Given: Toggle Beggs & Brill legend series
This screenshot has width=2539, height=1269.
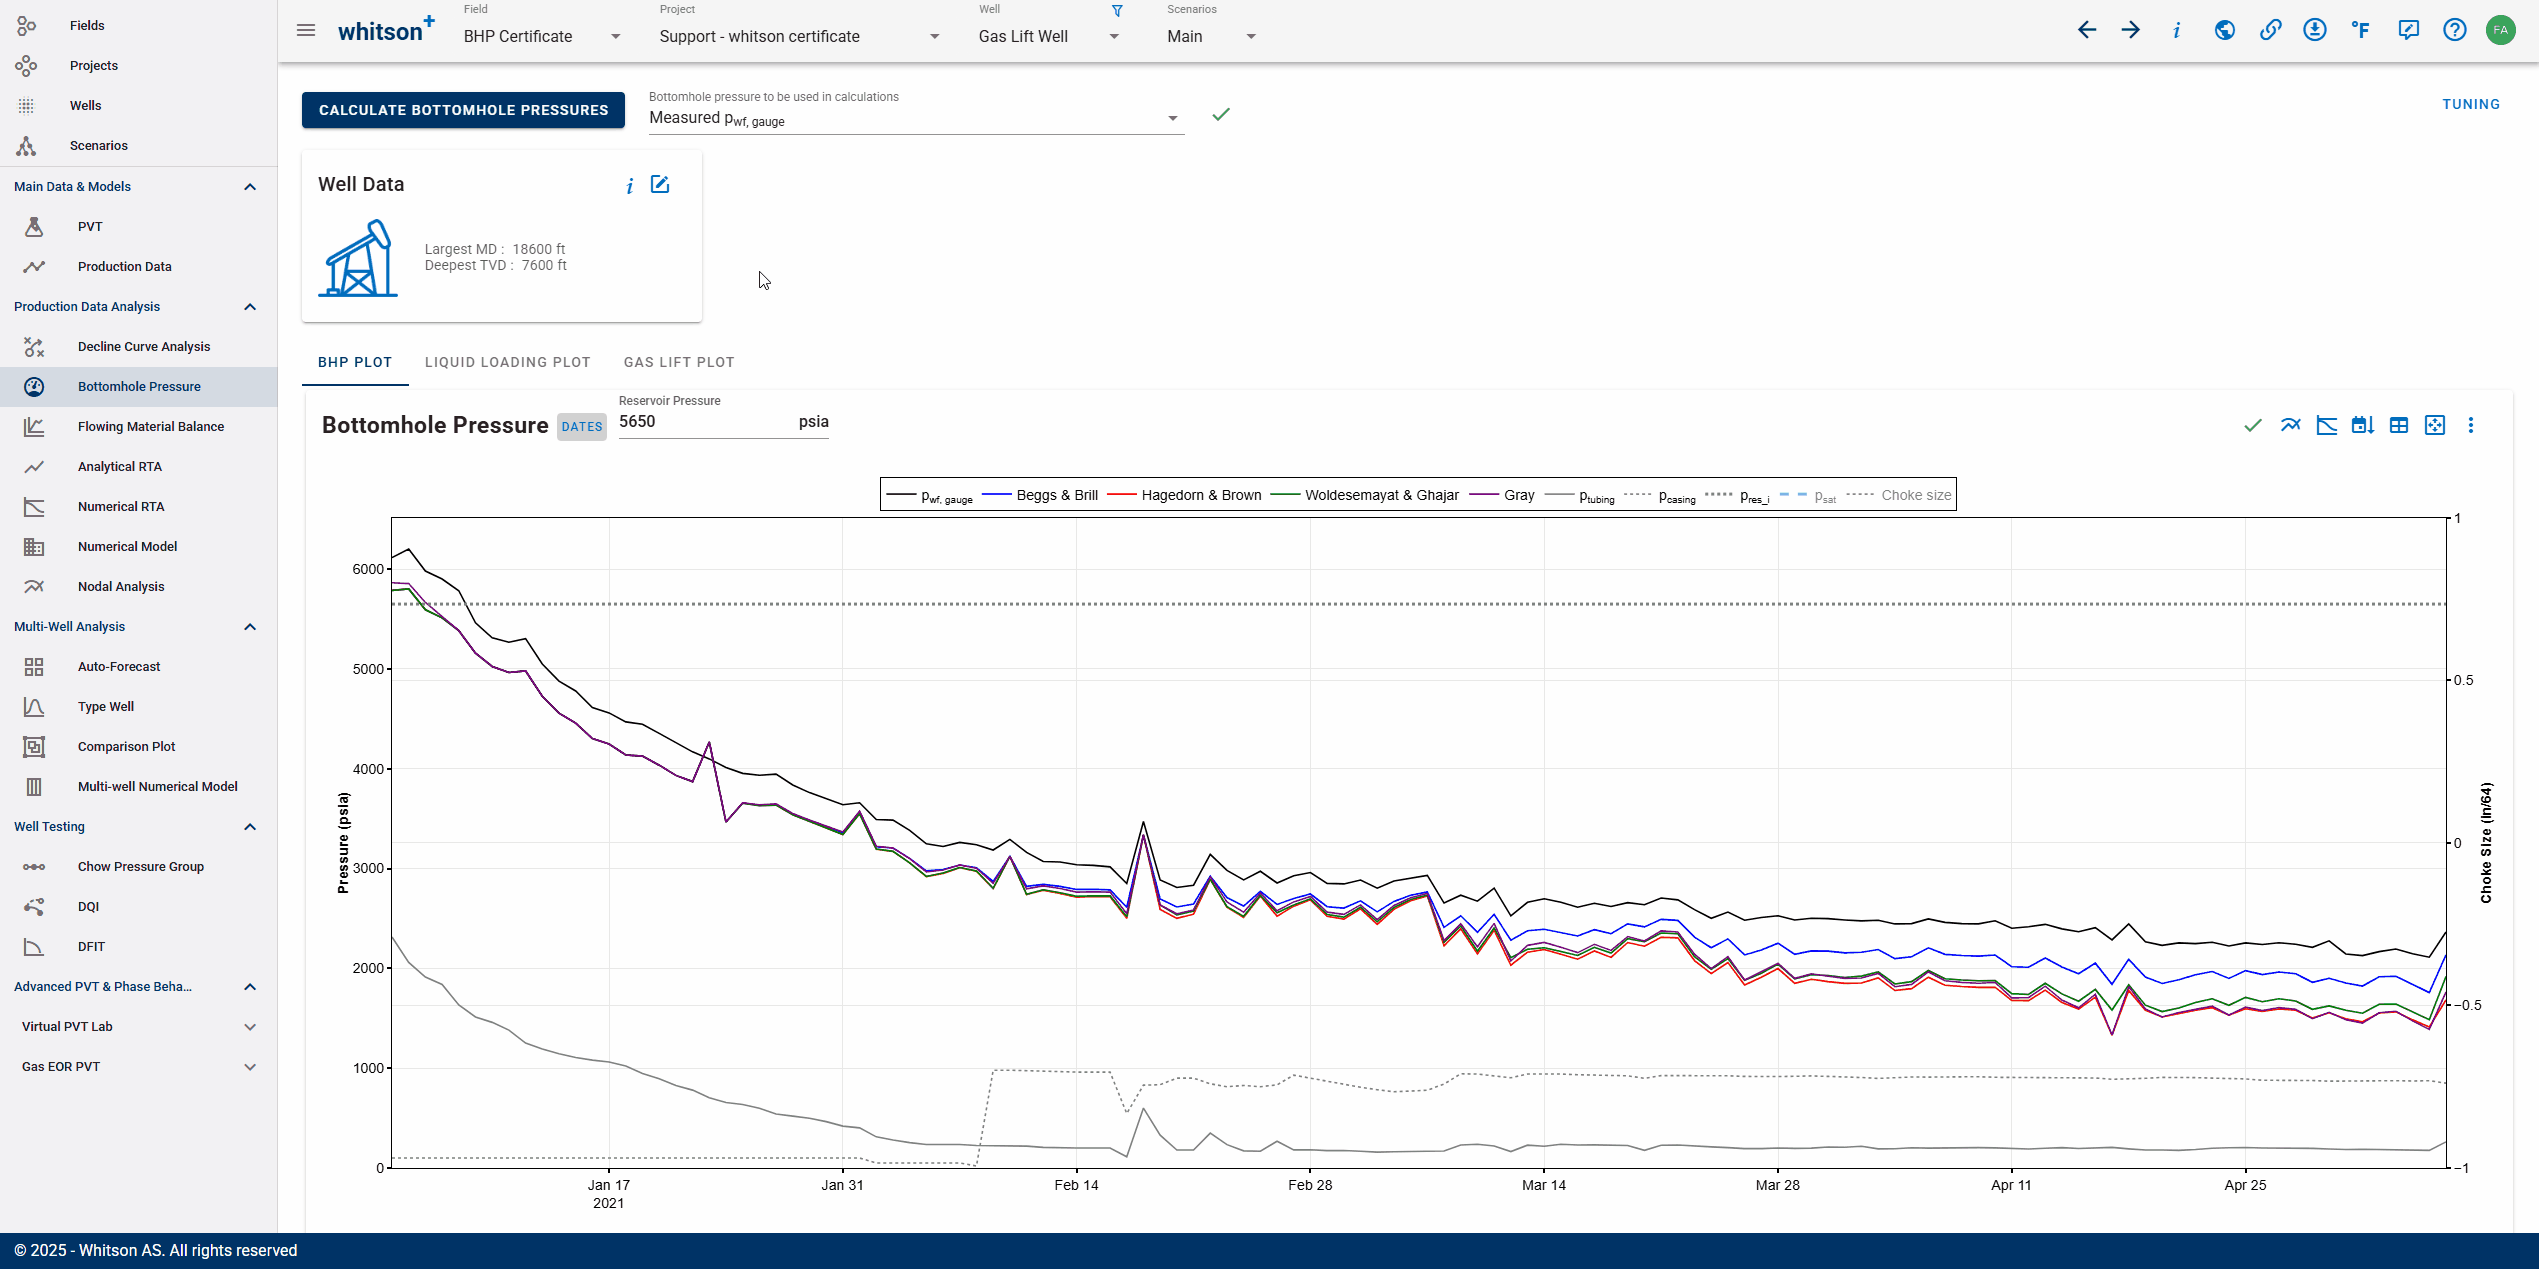Looking at the screenshot, I should point(1040,495).
